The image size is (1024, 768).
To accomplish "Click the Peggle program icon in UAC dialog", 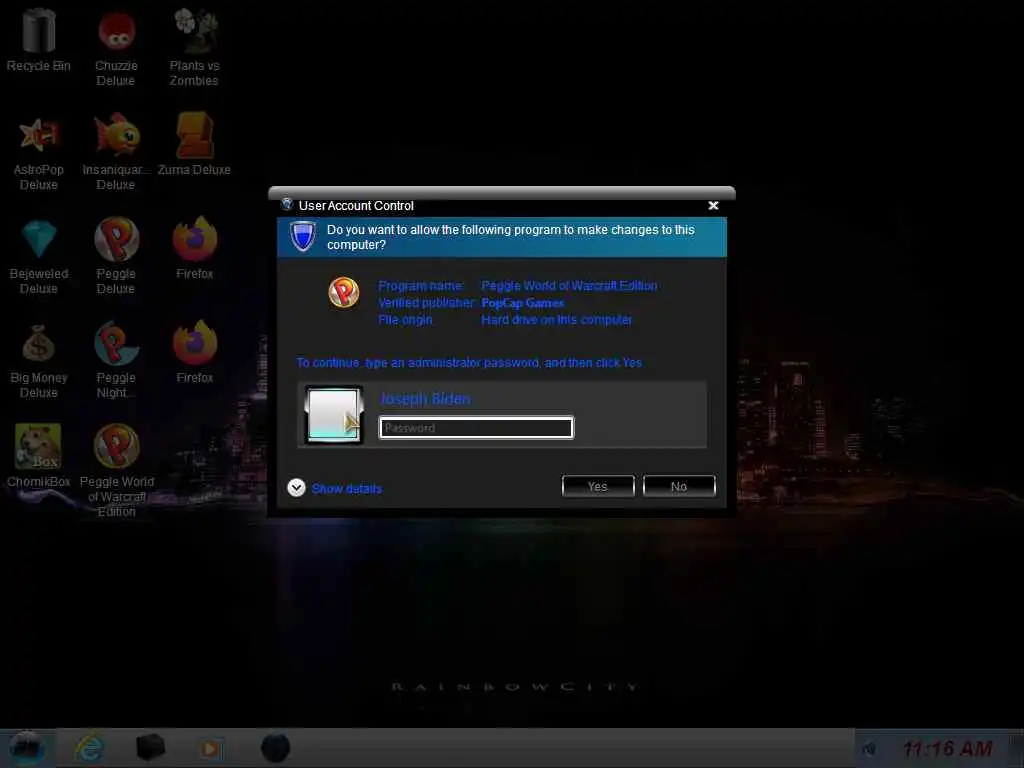I will 344,292.
